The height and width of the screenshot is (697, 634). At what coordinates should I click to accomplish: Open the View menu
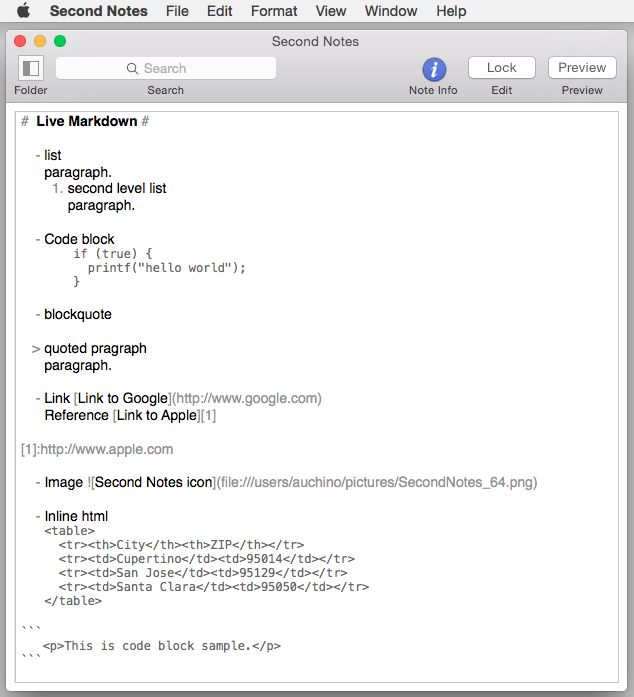331,11
